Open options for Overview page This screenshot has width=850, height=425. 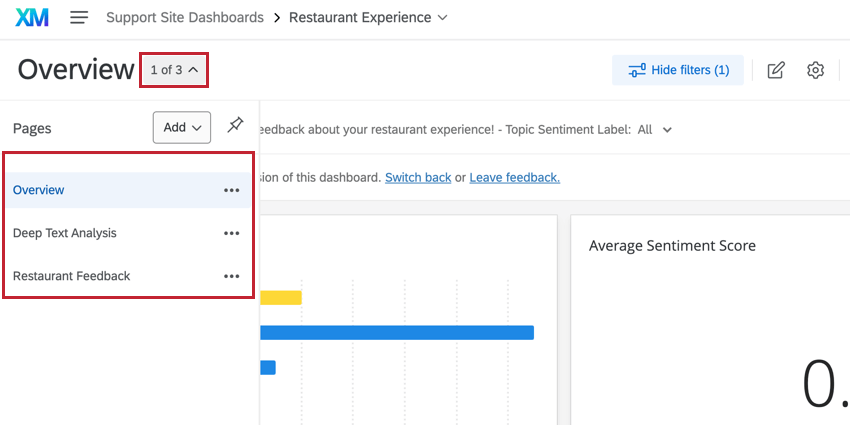tap(232, 190)
